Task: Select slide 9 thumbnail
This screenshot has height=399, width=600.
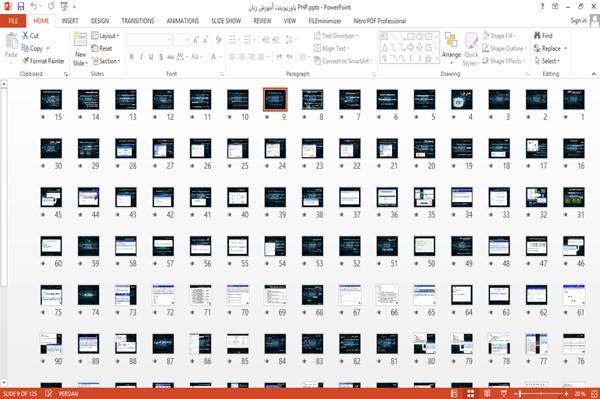Action: click(275, 99)
